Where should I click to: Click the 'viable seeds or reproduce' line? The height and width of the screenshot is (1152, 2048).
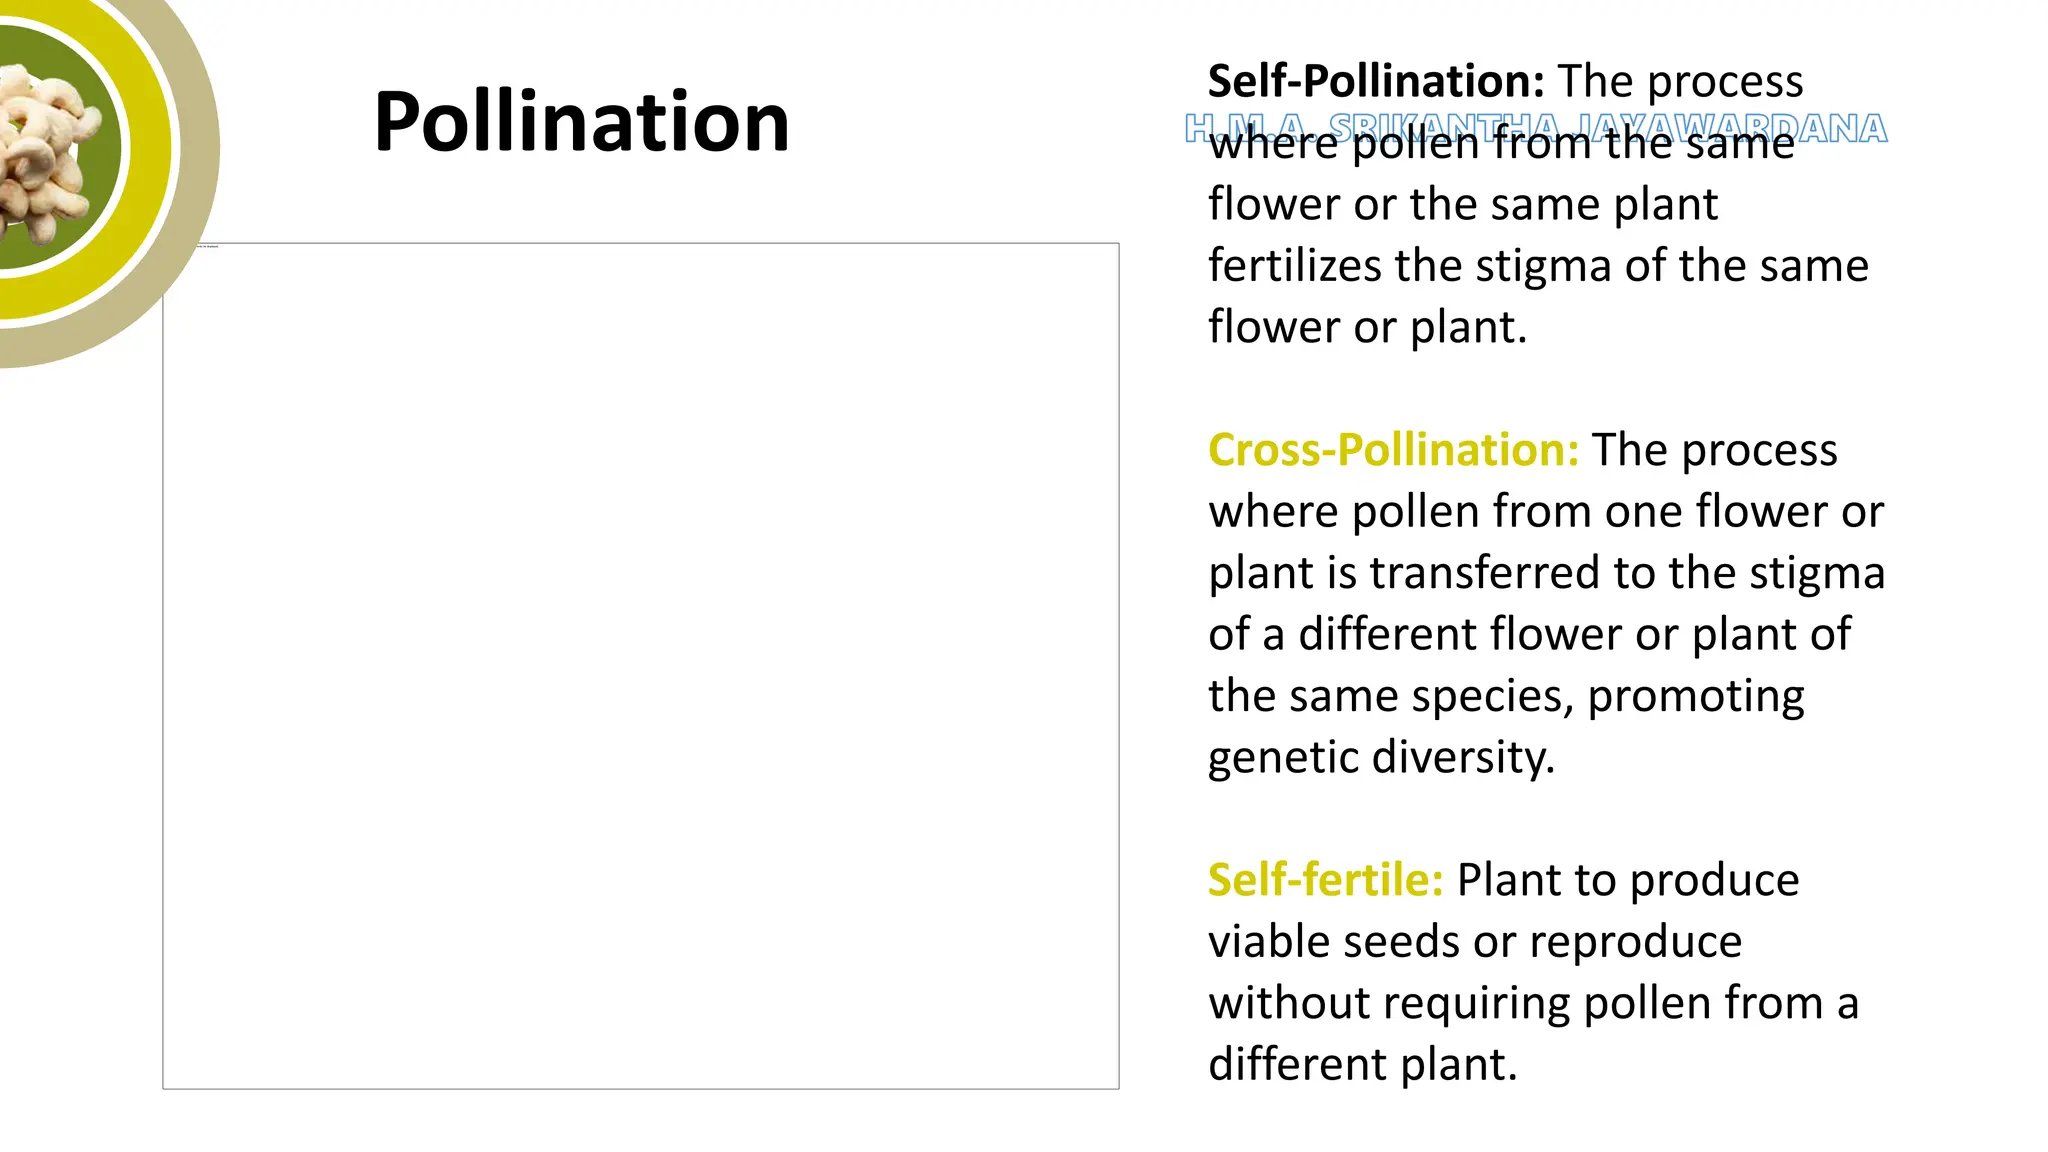1474,942
